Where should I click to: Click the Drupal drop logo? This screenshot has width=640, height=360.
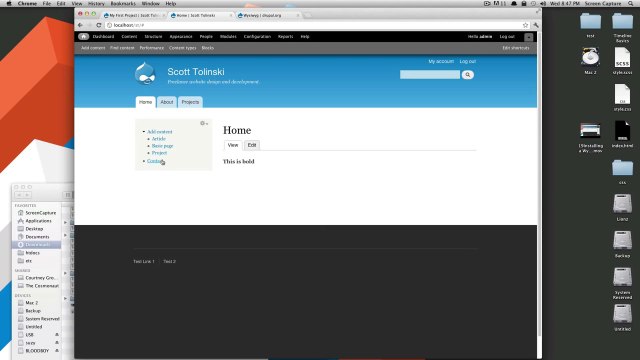coord(145,73)
